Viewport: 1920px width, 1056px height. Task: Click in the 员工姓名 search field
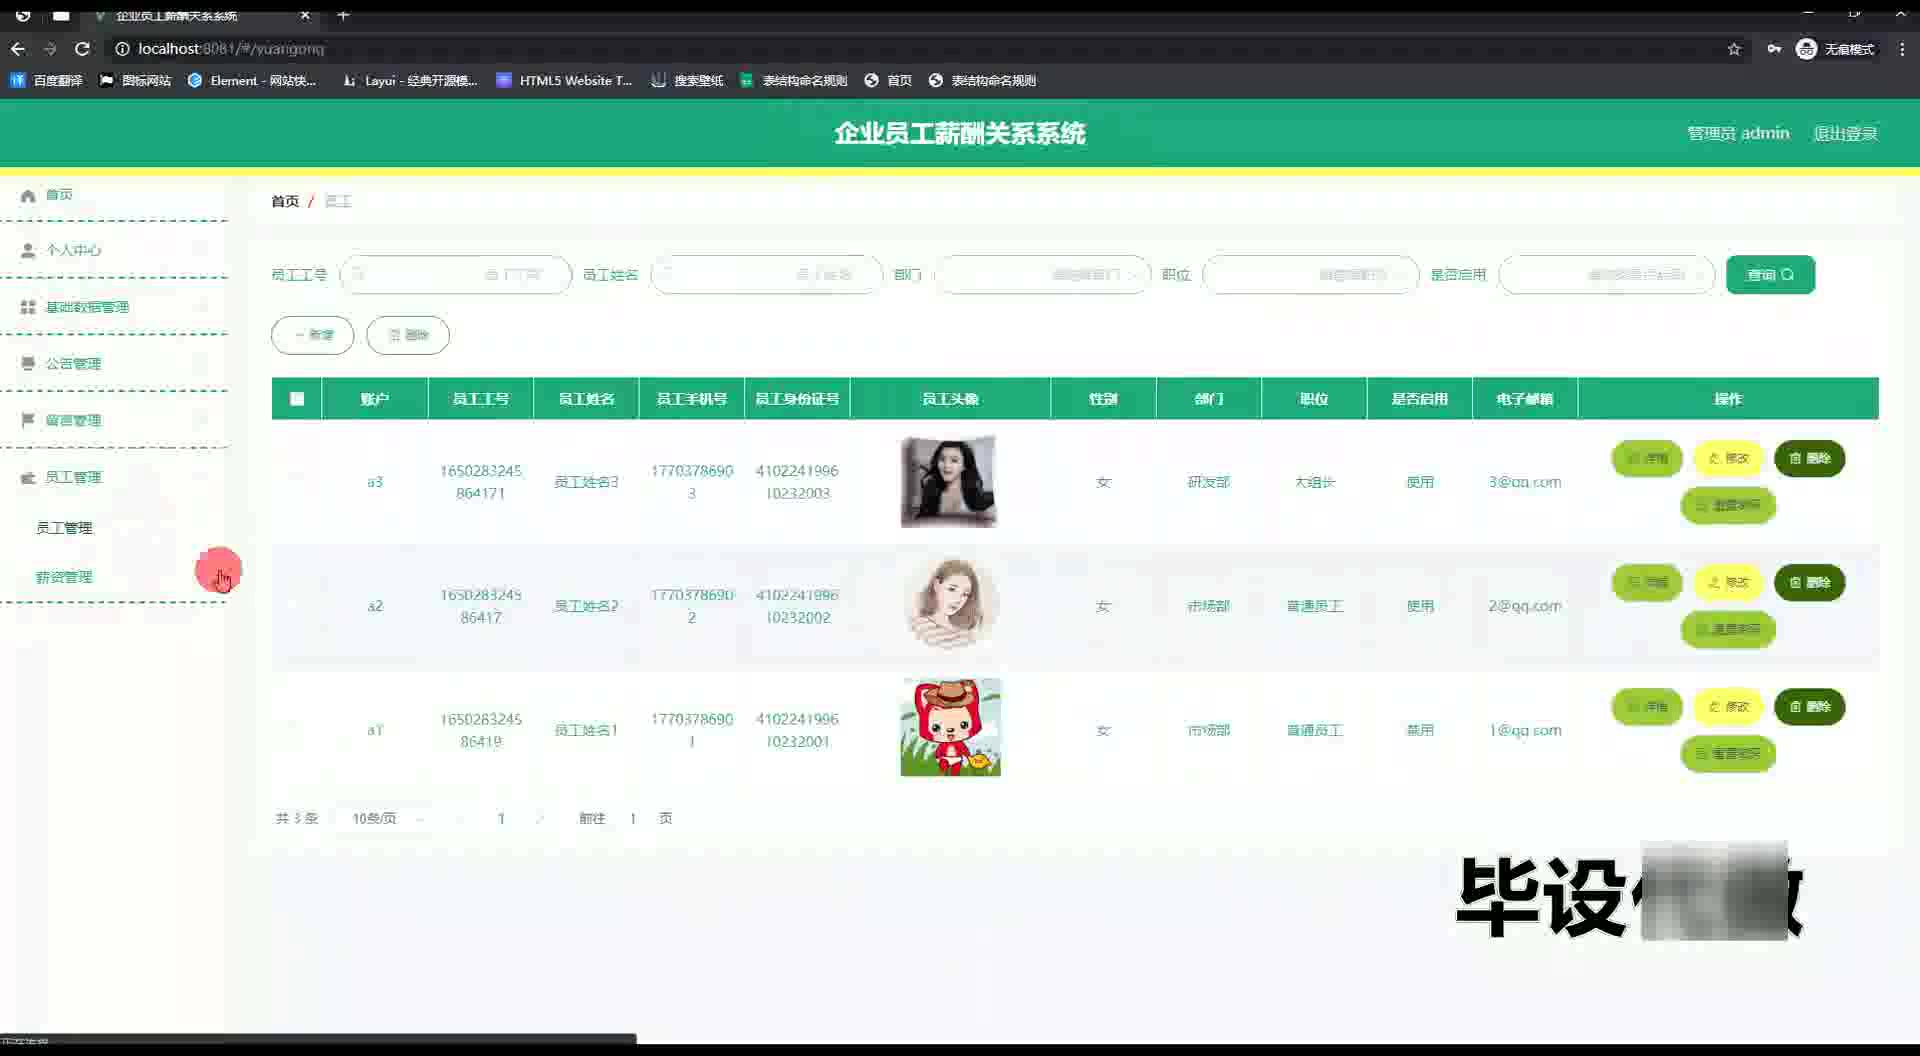[x=767, y=275]
